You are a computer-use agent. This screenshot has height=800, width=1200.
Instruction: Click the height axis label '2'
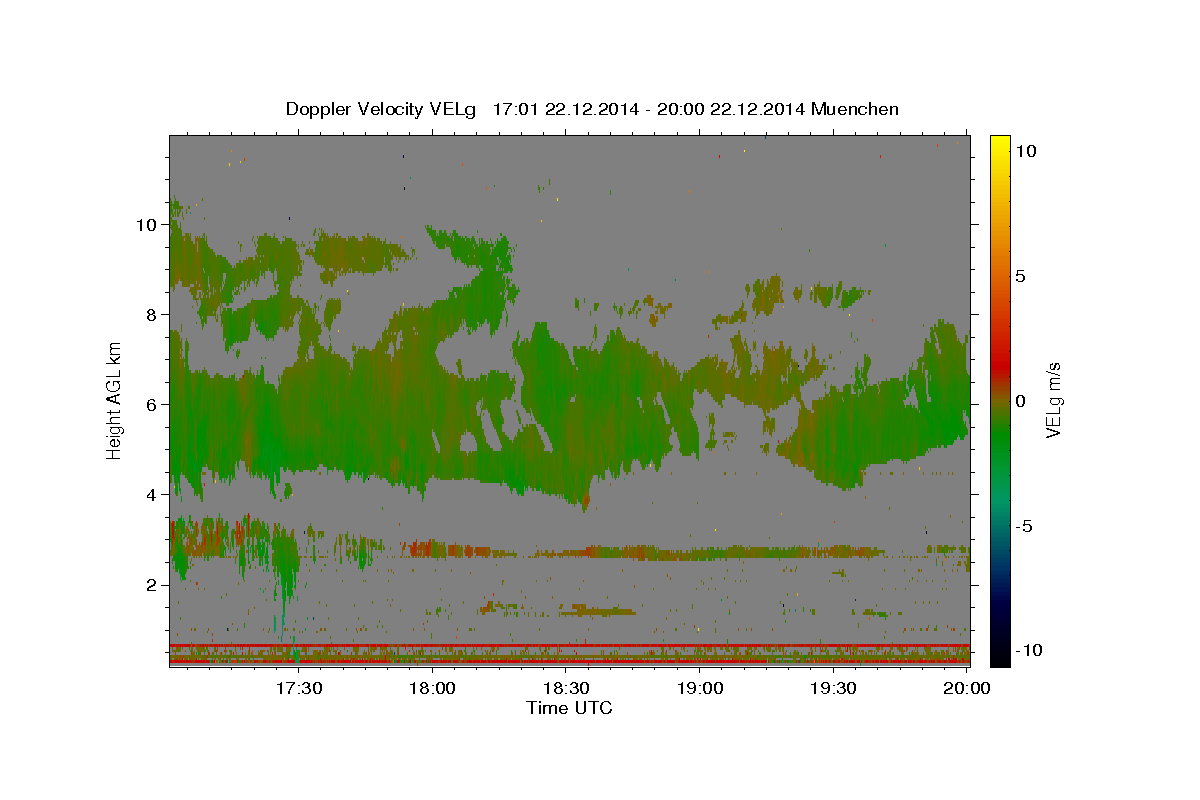pos(151,585)
